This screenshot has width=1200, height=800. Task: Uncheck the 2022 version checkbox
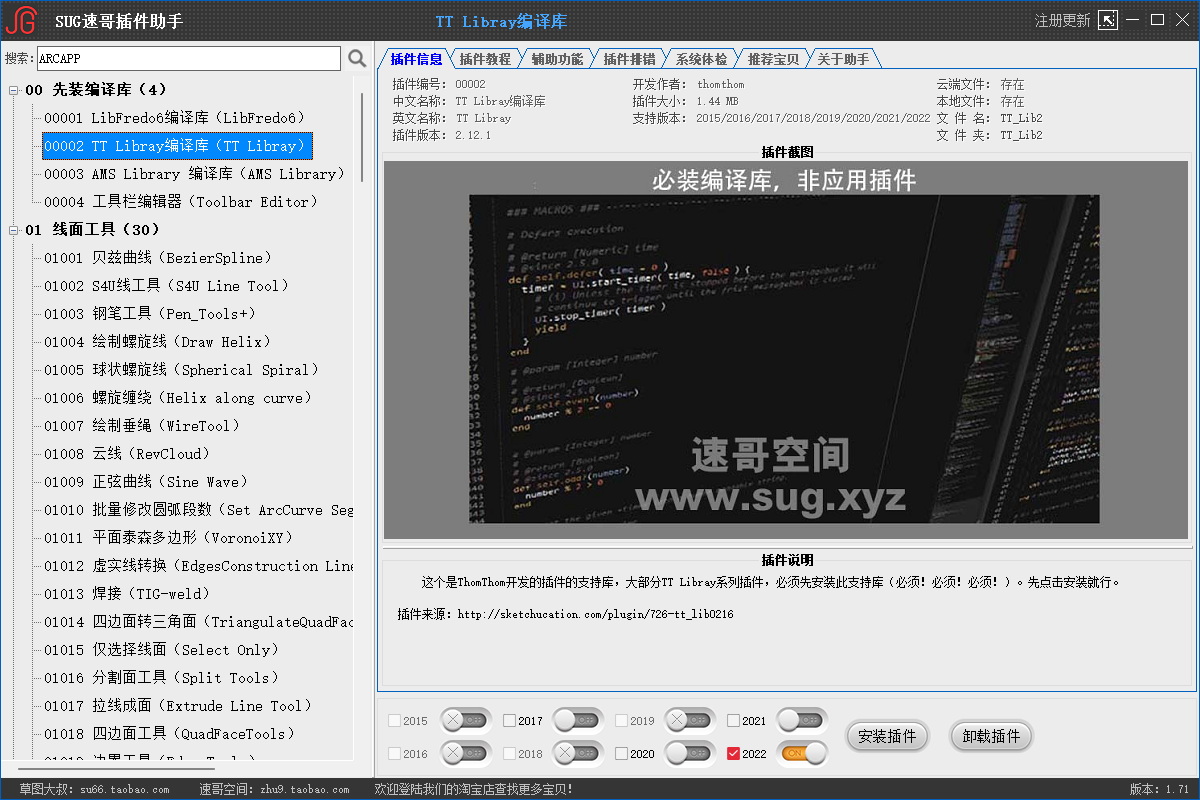pyautogui.click(x=733, y=754)
